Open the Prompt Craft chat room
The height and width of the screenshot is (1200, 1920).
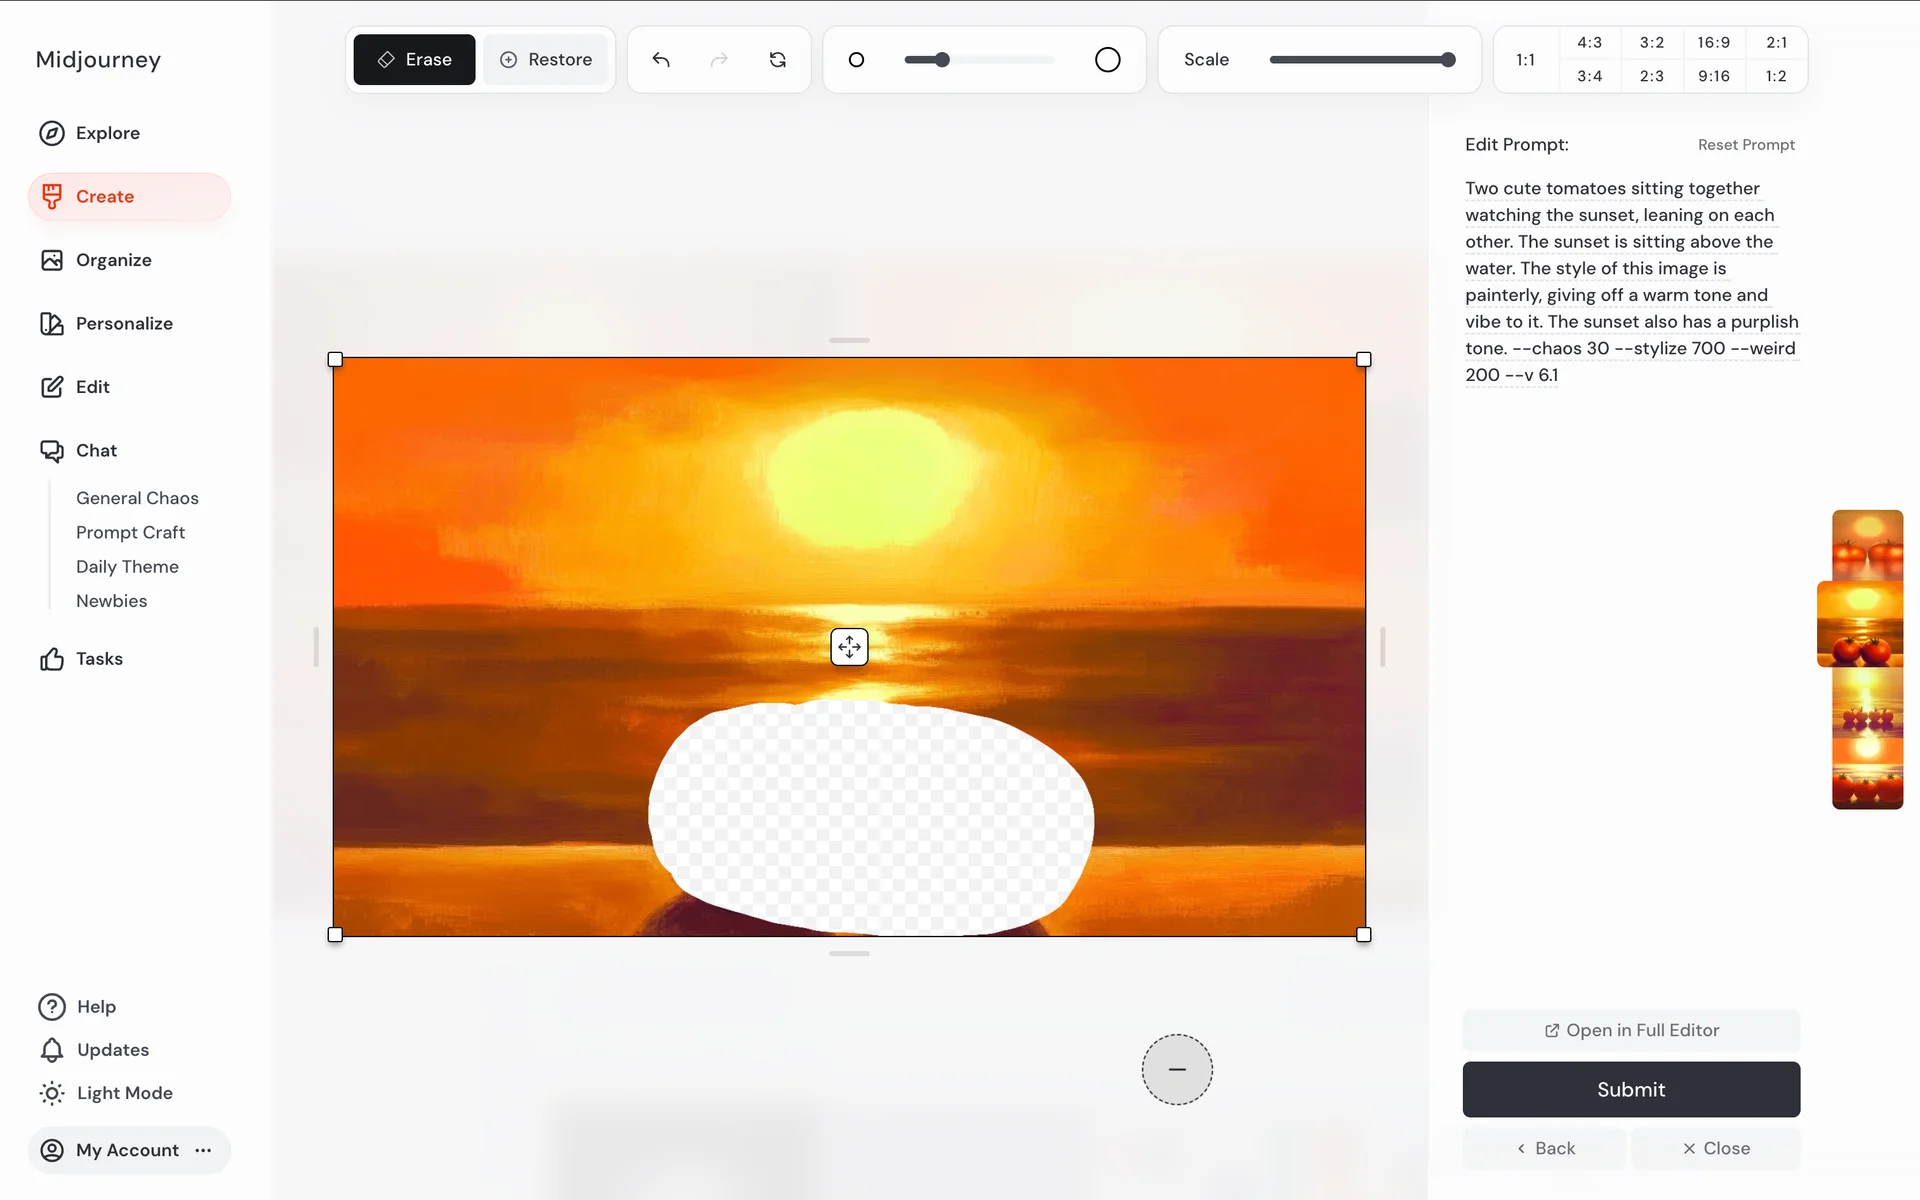[x=130, y=532]
